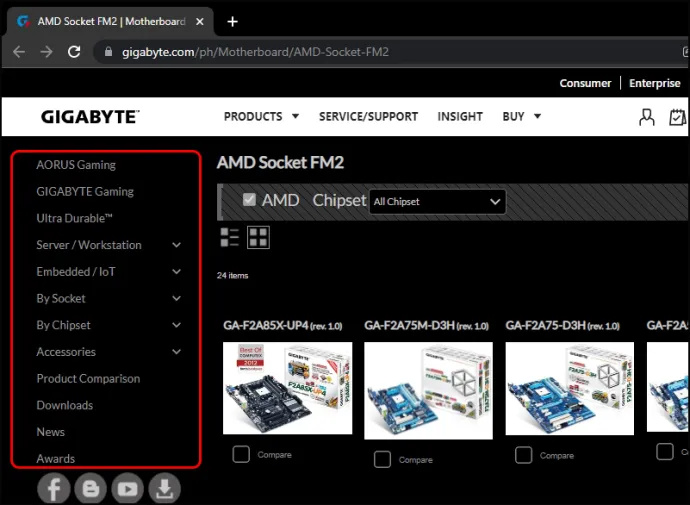Open Product Comparison page
Screen dimensions: 690x505
pos(88,379)
